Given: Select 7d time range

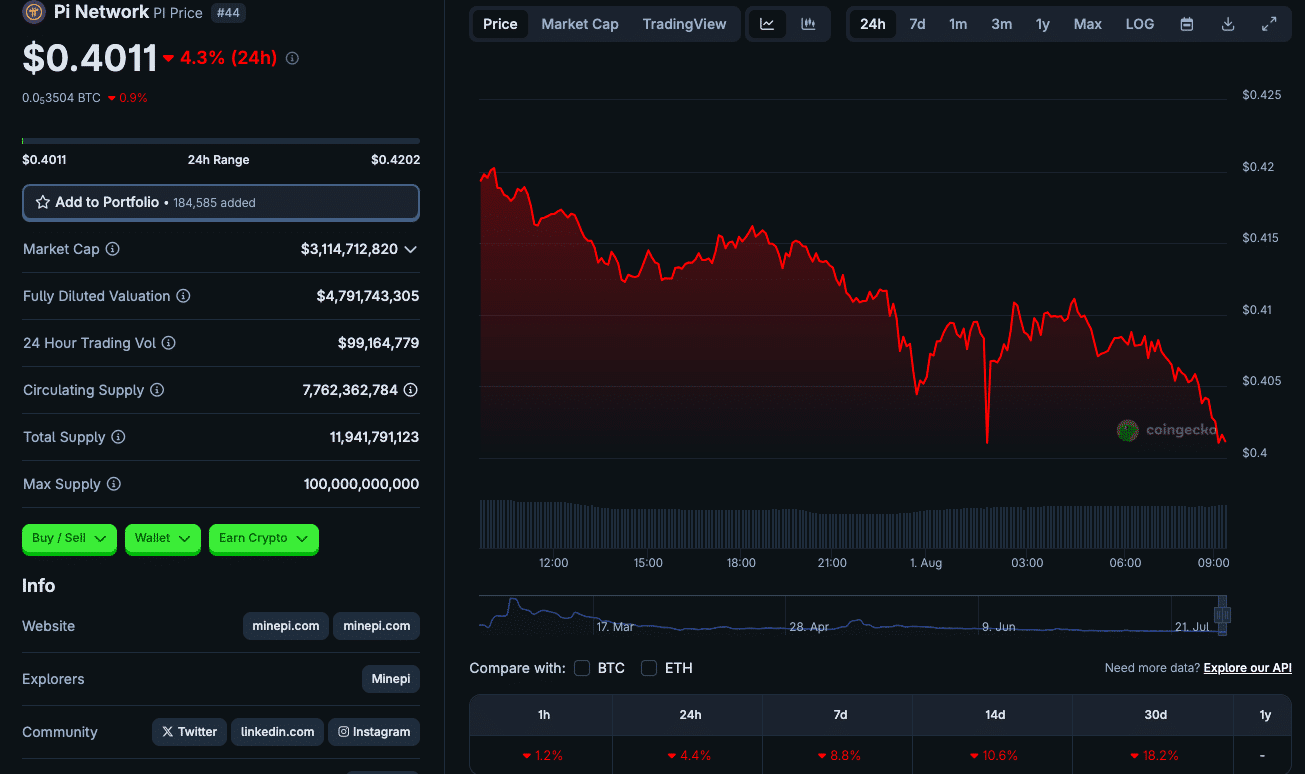Looking at the screenshot, I should [917, 24].
